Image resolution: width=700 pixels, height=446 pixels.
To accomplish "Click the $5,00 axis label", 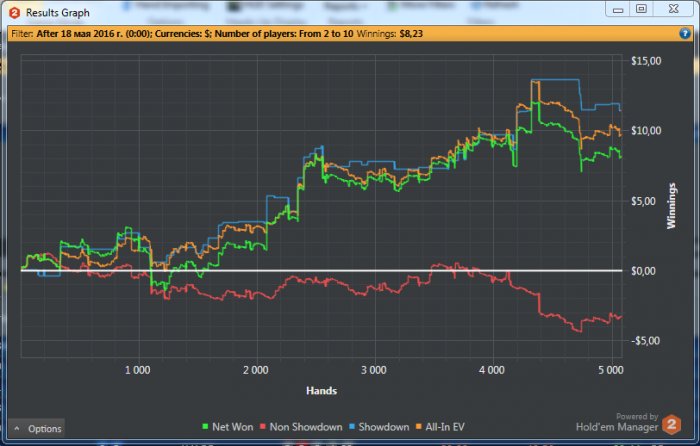I will point(643,201).
